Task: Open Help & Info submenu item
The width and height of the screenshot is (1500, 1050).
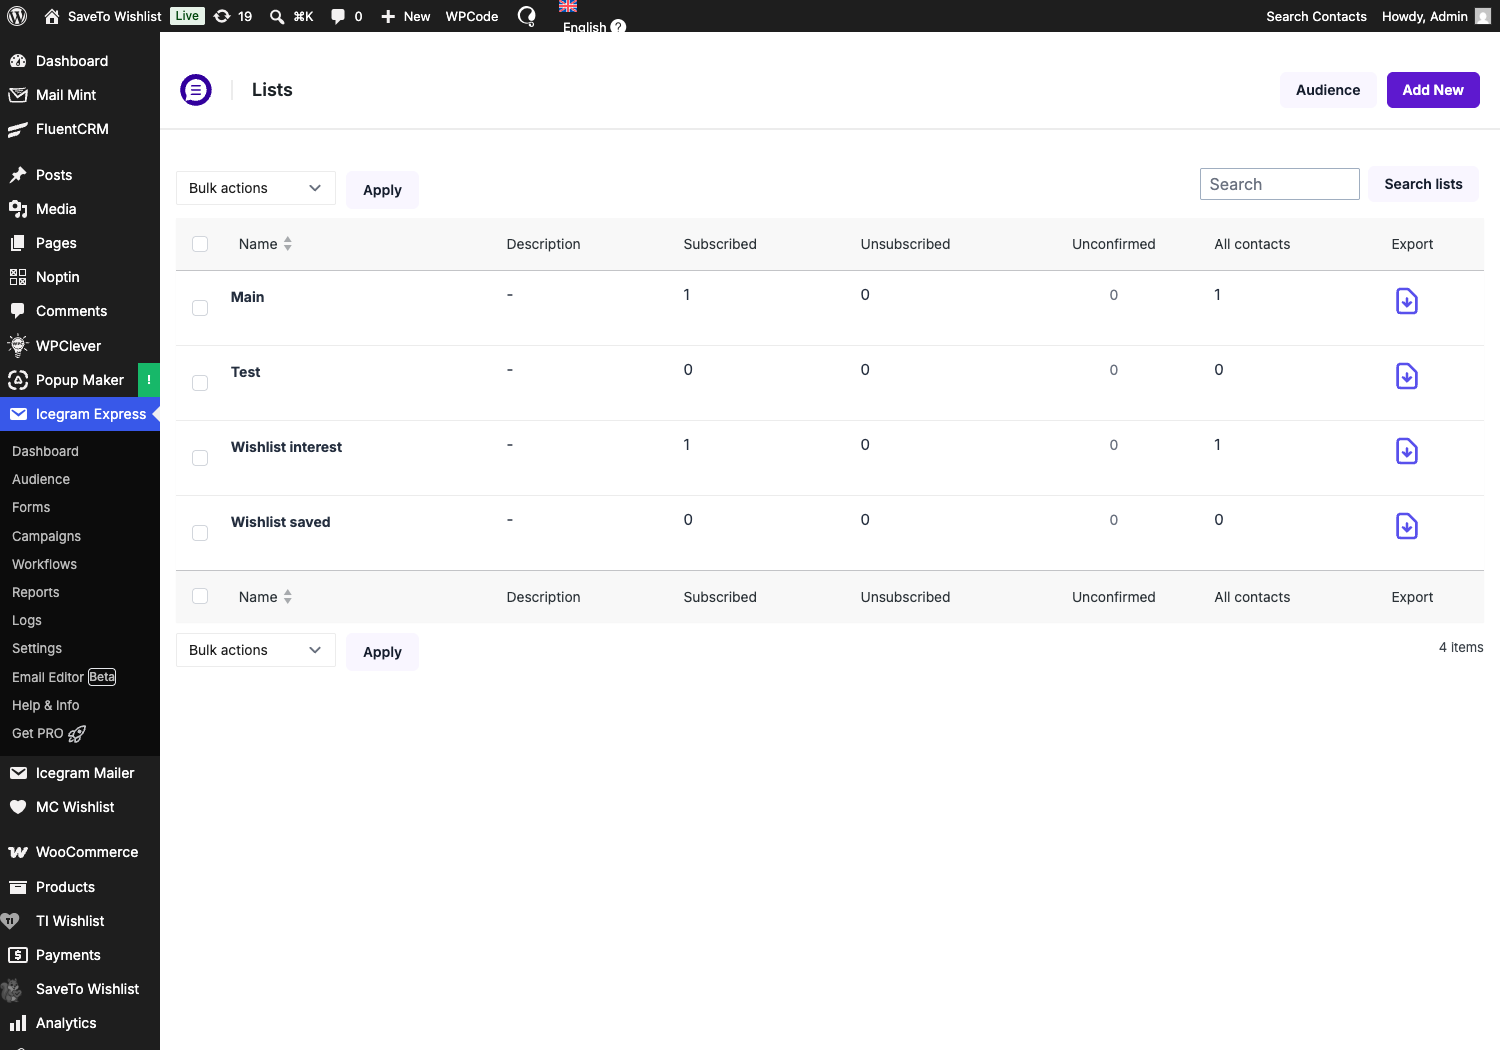Action: [x=46, y=705]
